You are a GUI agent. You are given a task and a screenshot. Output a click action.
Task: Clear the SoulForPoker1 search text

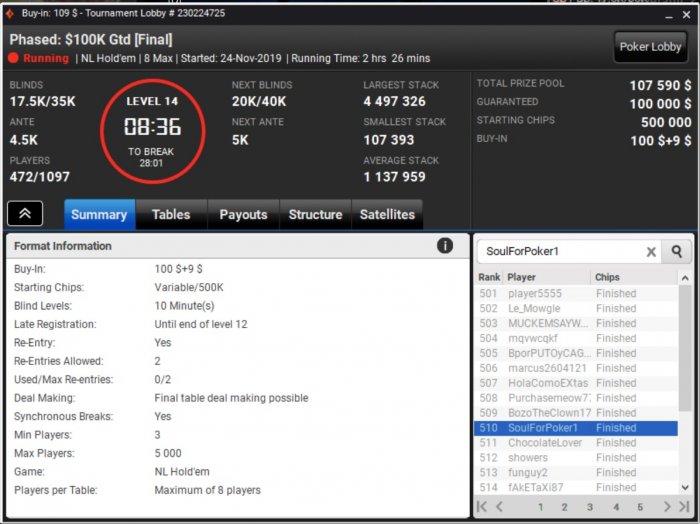click(651, 252)
